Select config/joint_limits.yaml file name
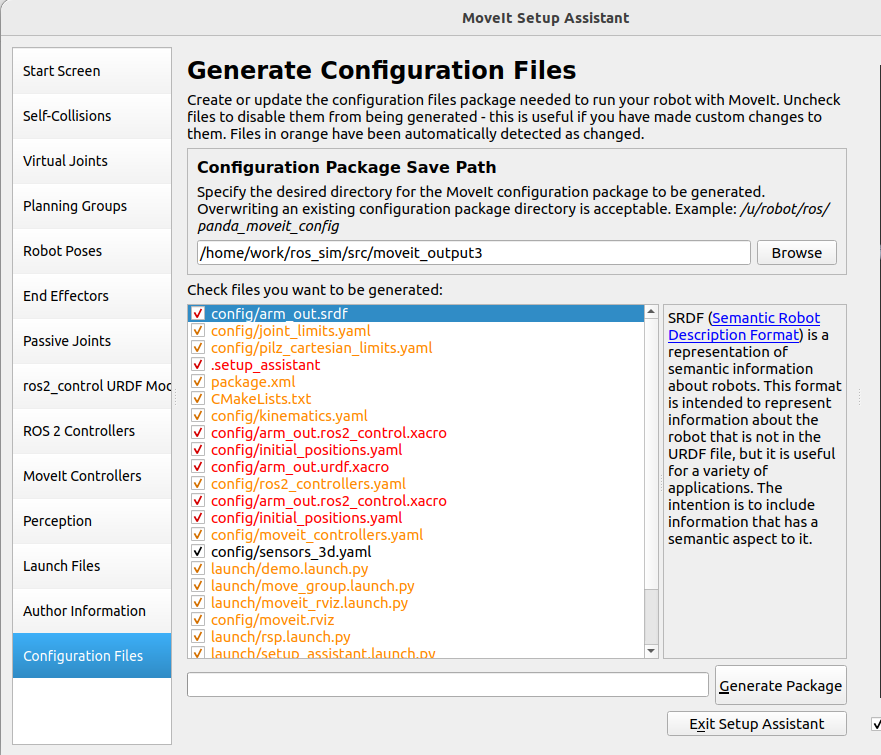The width and height of the screenshot is (881, 755). (x=290, y=330)
